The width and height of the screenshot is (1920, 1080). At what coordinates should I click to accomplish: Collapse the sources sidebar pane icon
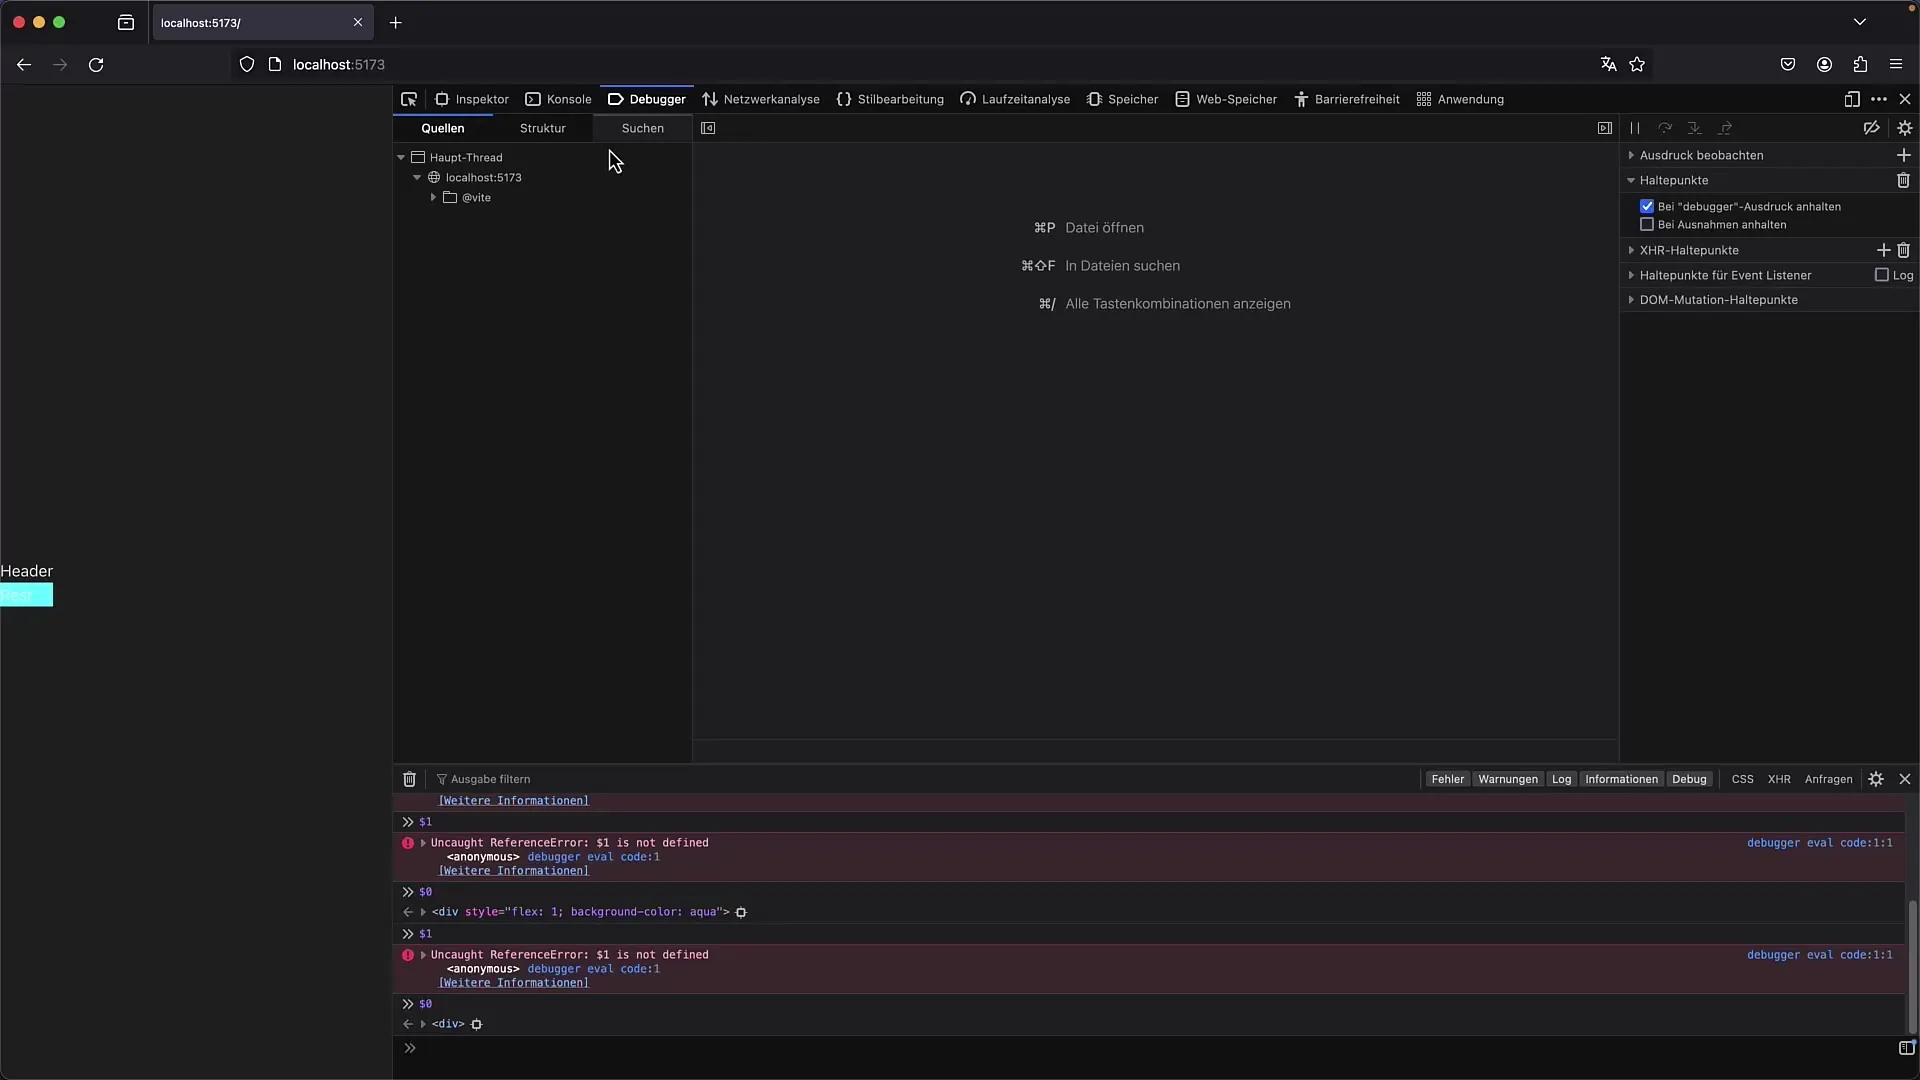pyautogui.click(x=708, y=128)
